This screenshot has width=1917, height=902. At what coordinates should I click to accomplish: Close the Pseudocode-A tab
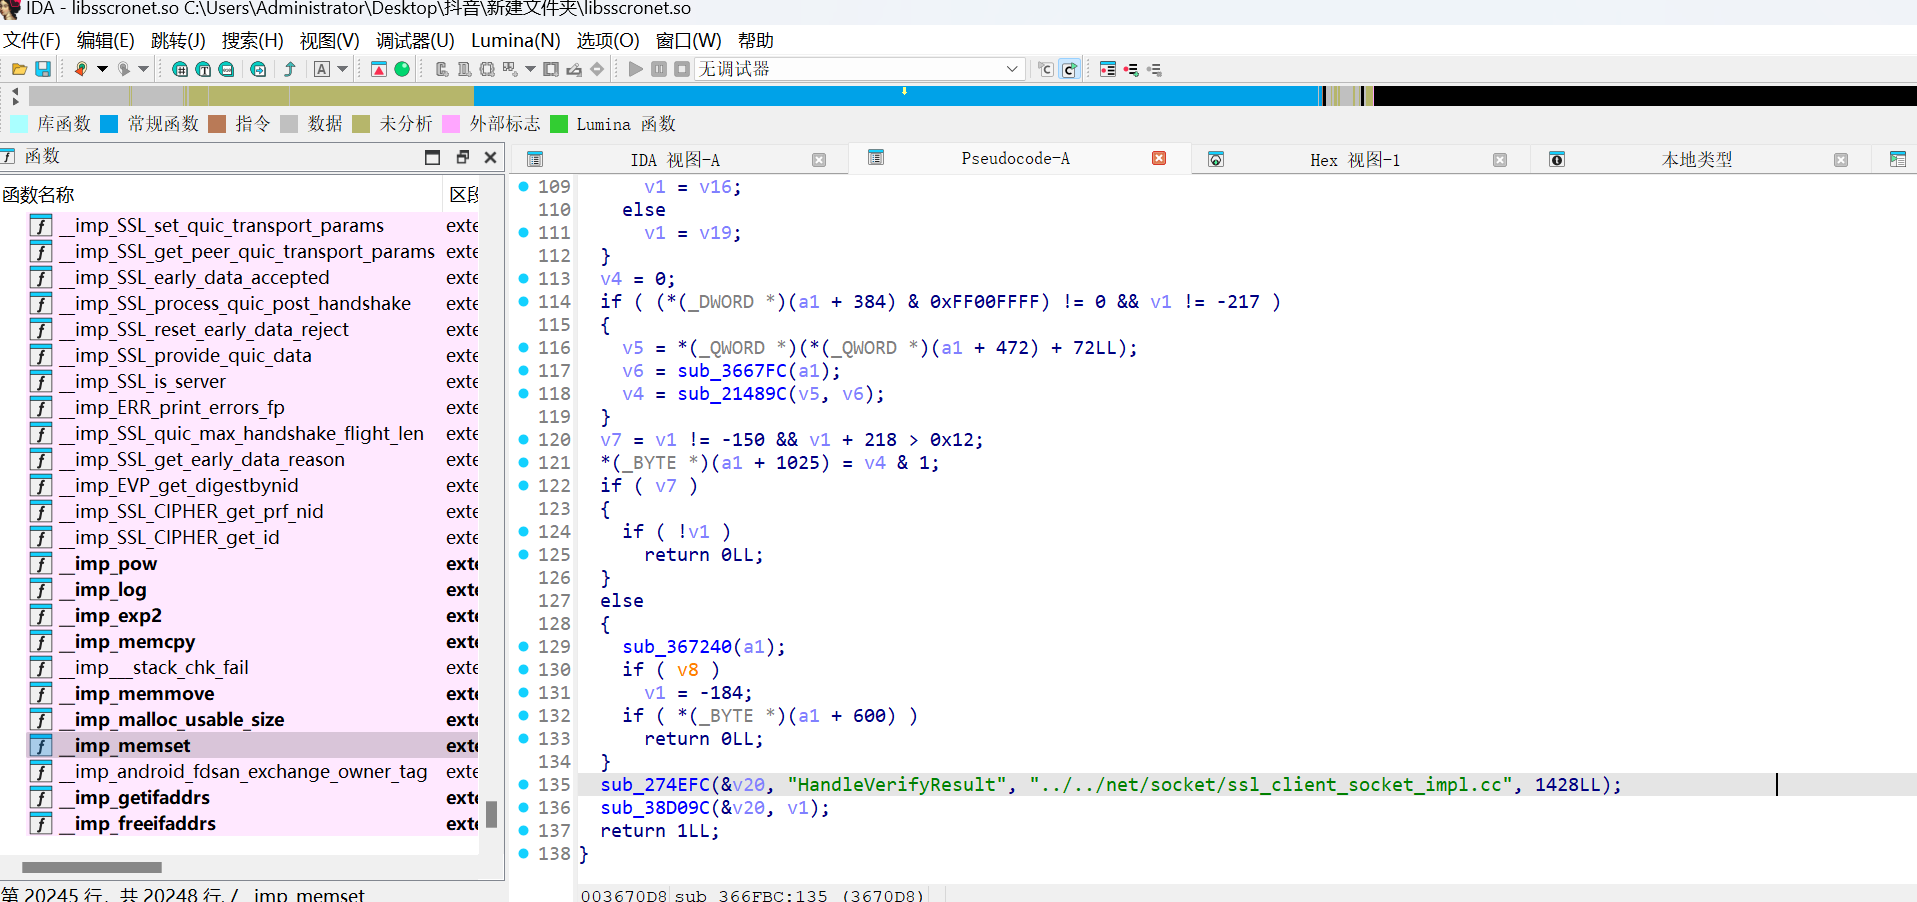click(x=1159, y=158)
